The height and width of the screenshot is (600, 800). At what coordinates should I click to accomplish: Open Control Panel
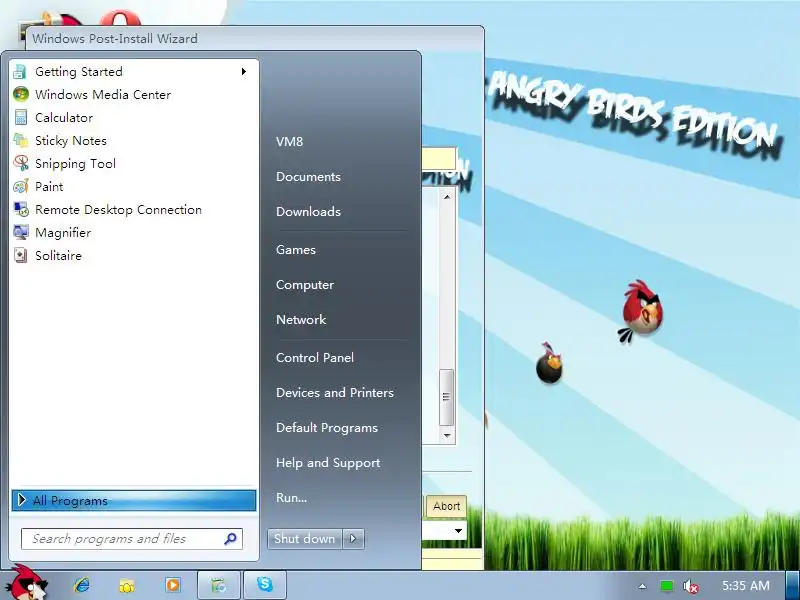coord(315,358)
